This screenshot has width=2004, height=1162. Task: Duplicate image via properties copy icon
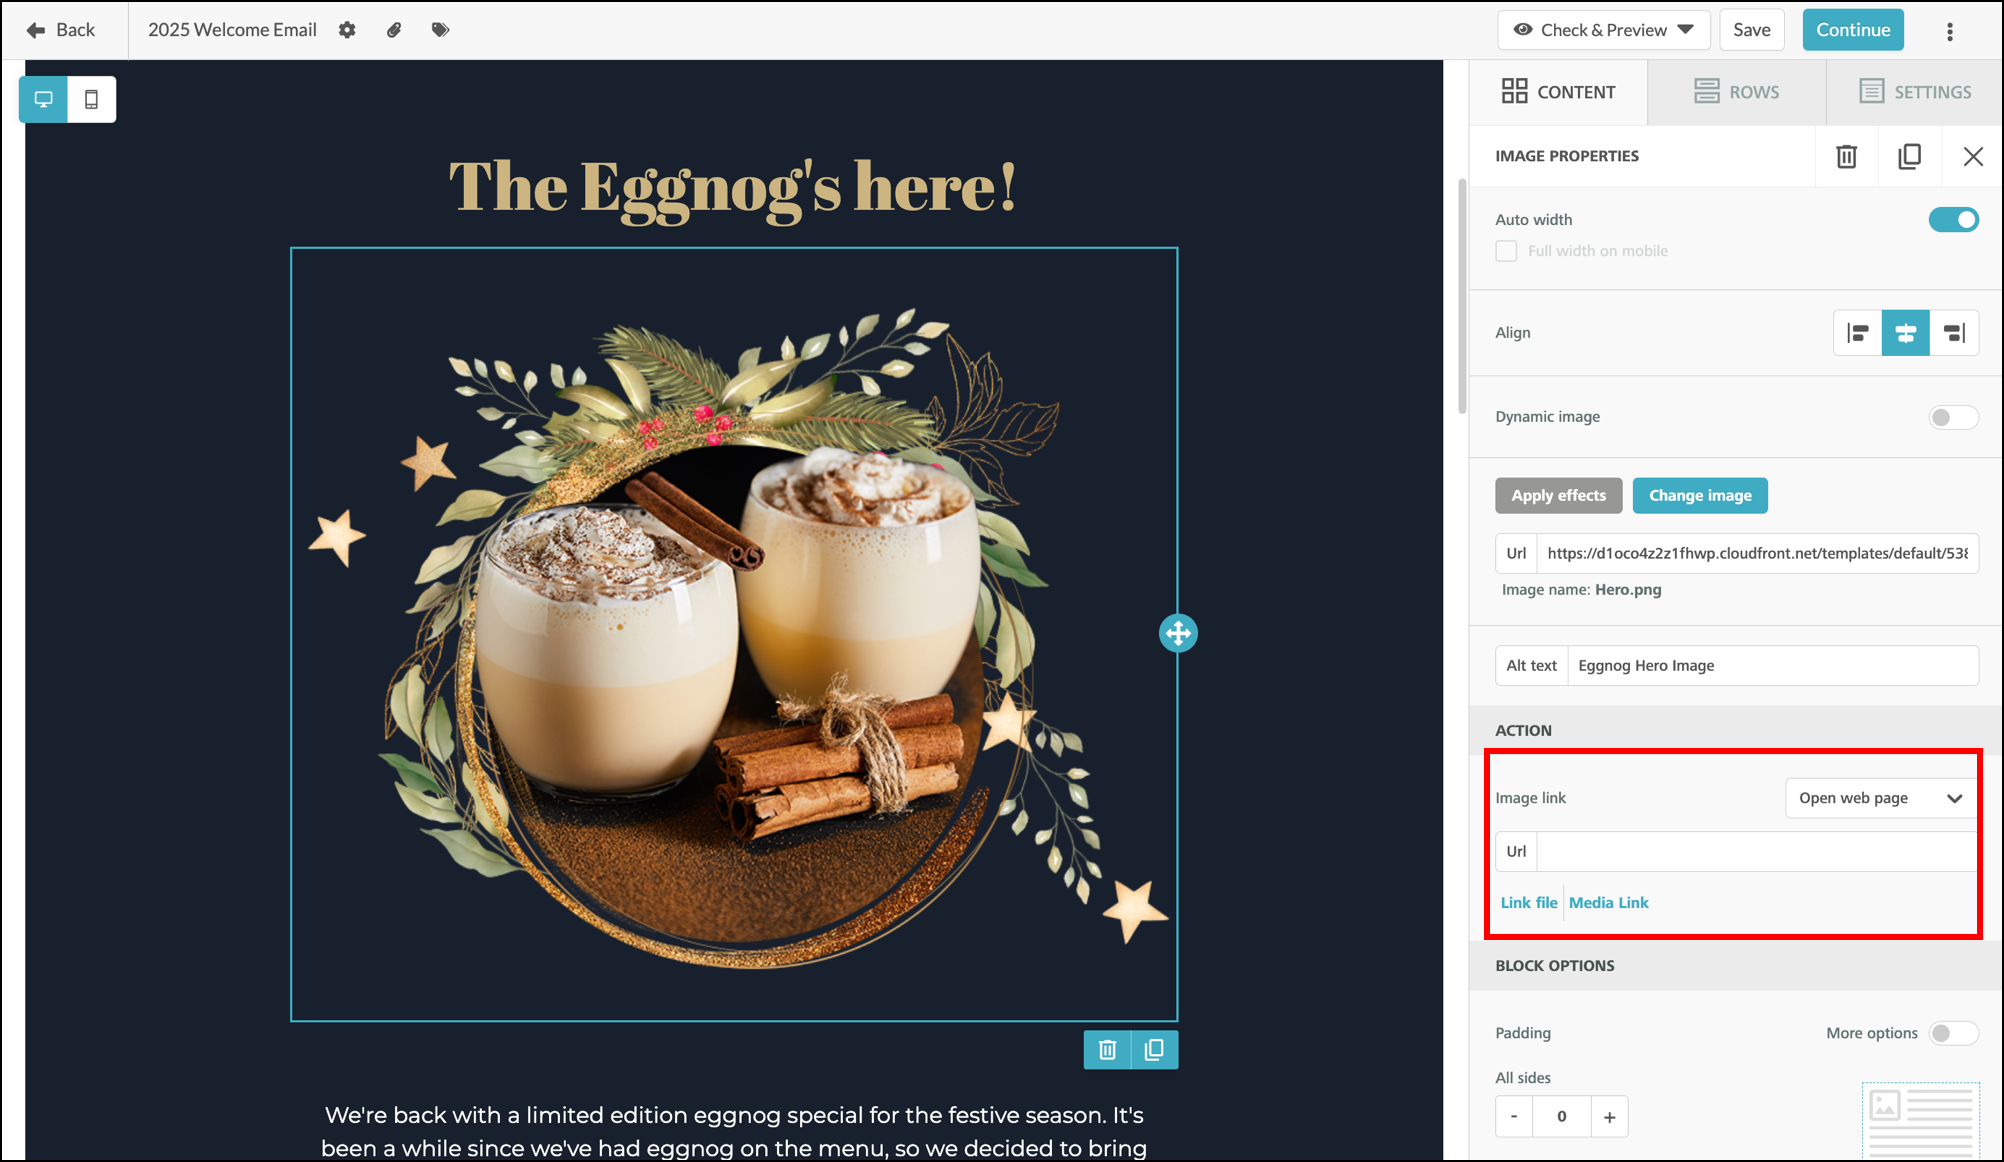[1909, 156]
